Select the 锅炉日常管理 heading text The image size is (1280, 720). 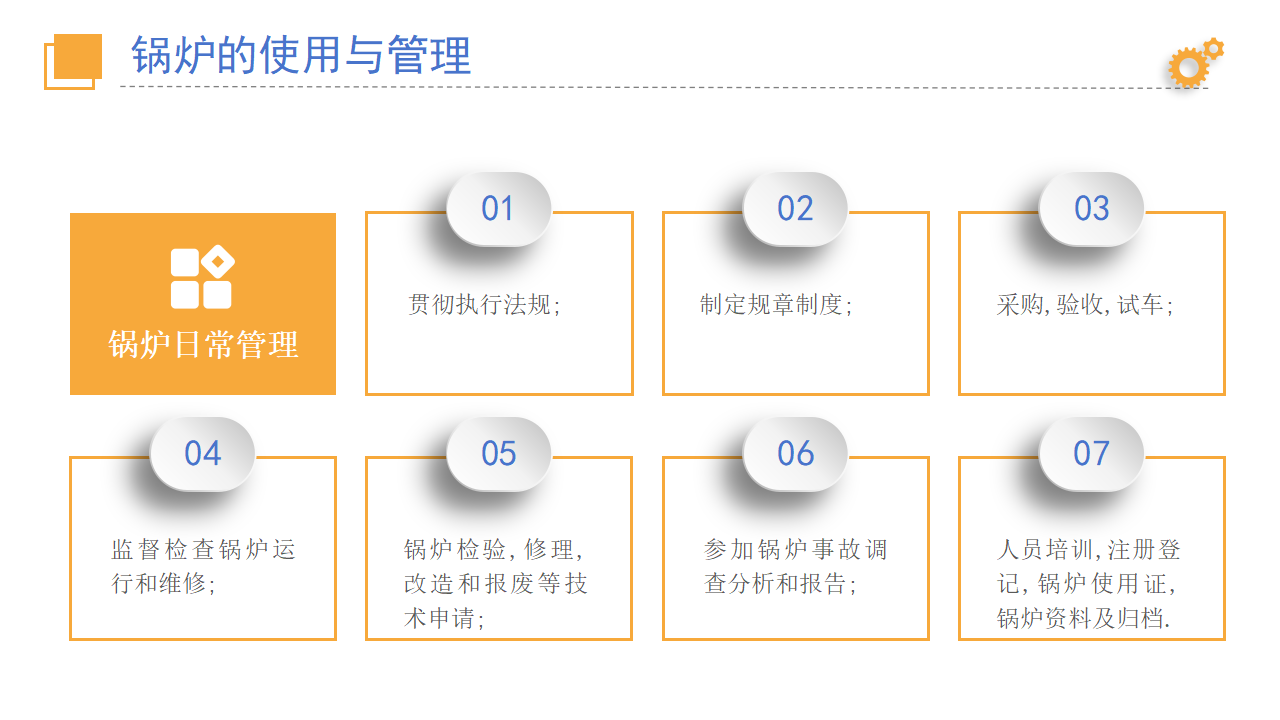tap(203, 345)
